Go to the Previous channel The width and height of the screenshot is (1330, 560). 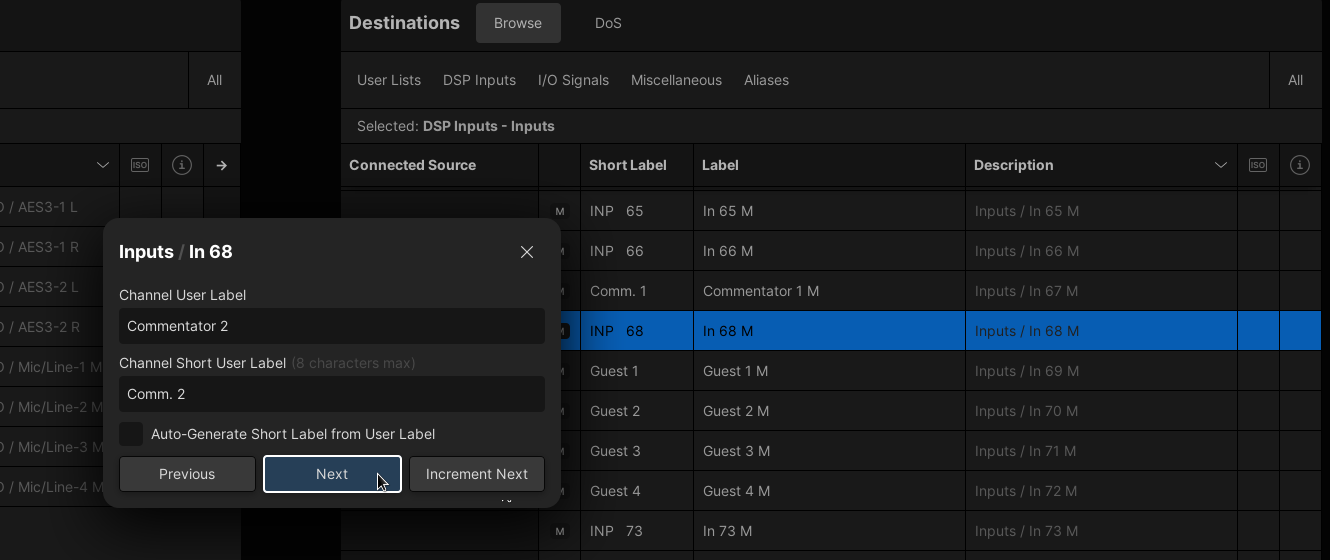[187, 474]
